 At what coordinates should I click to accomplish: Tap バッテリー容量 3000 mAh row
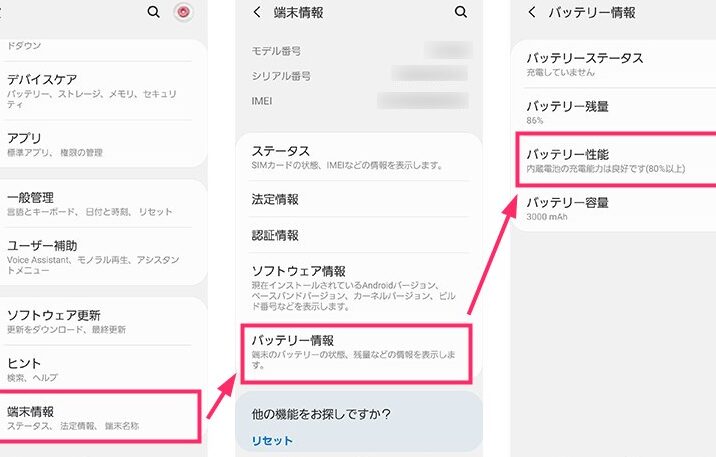click(615, 208)
